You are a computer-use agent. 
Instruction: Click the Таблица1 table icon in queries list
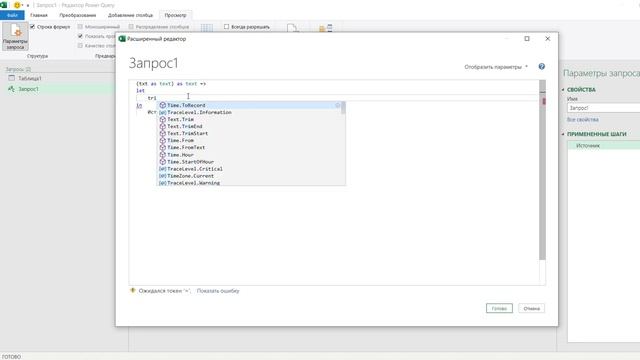(11, 78)
